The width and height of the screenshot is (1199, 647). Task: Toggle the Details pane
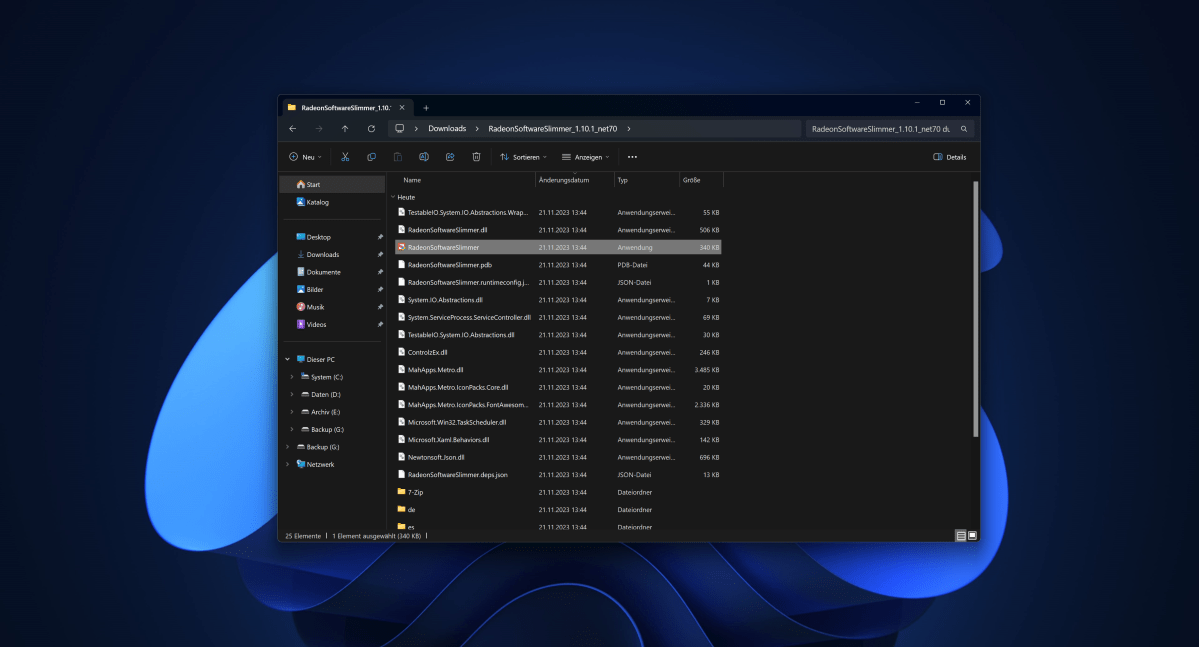coord(950,157)
